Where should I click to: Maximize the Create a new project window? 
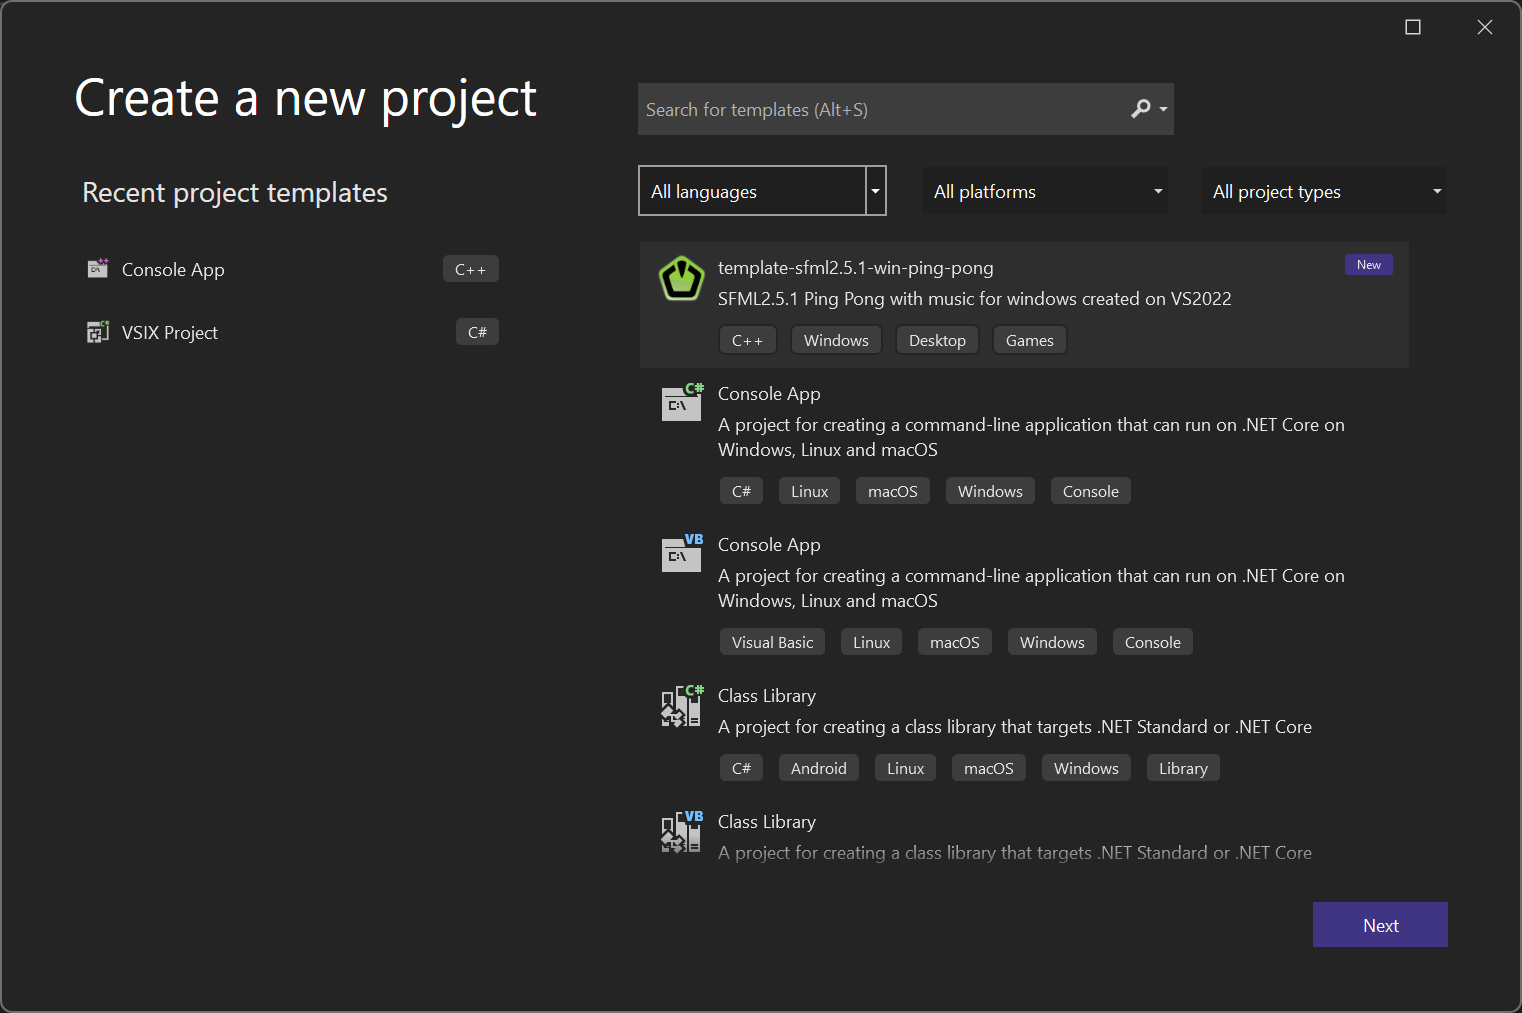(x=1413, y=27)
